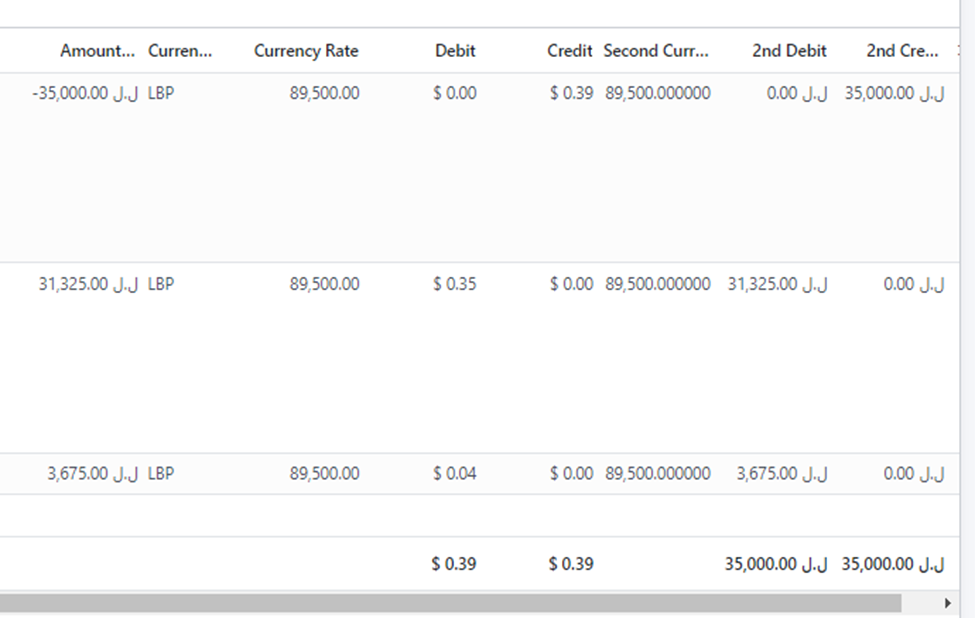The width and height of the screenshot is (975, 618).
Task: Select the -35,000.00 amount cell
Action: [85, 94]
